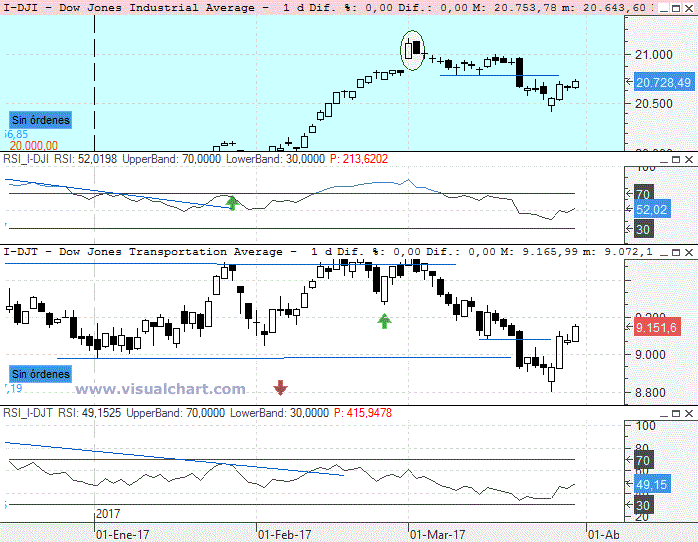Close the Dow Jones Transportation Average panel
This screenshot has height=542, width=698.
(689, 252)
